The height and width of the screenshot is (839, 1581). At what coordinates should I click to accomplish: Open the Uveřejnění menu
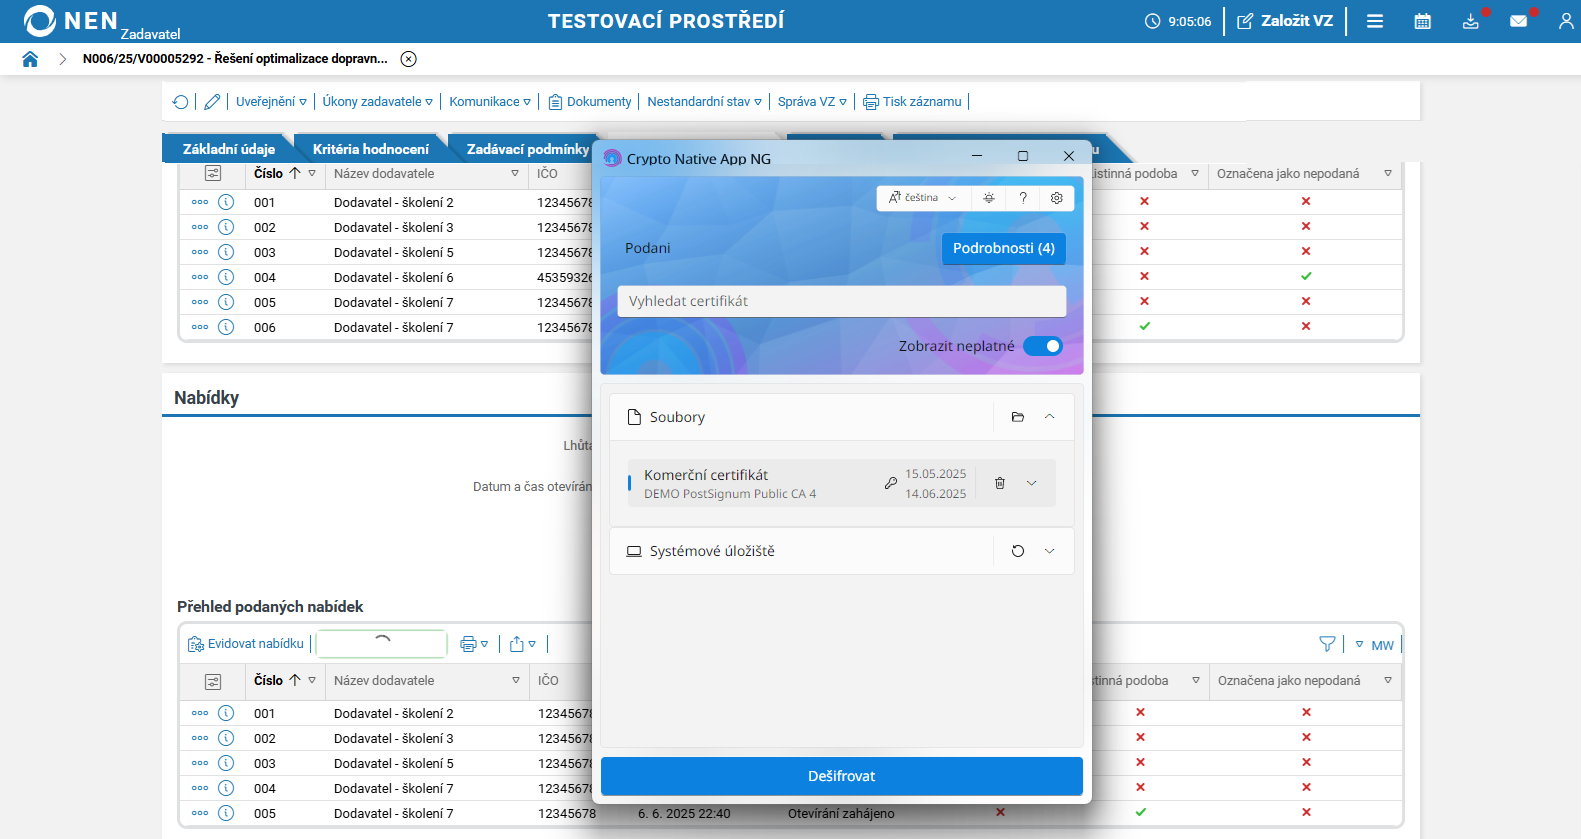coord(271,102)
